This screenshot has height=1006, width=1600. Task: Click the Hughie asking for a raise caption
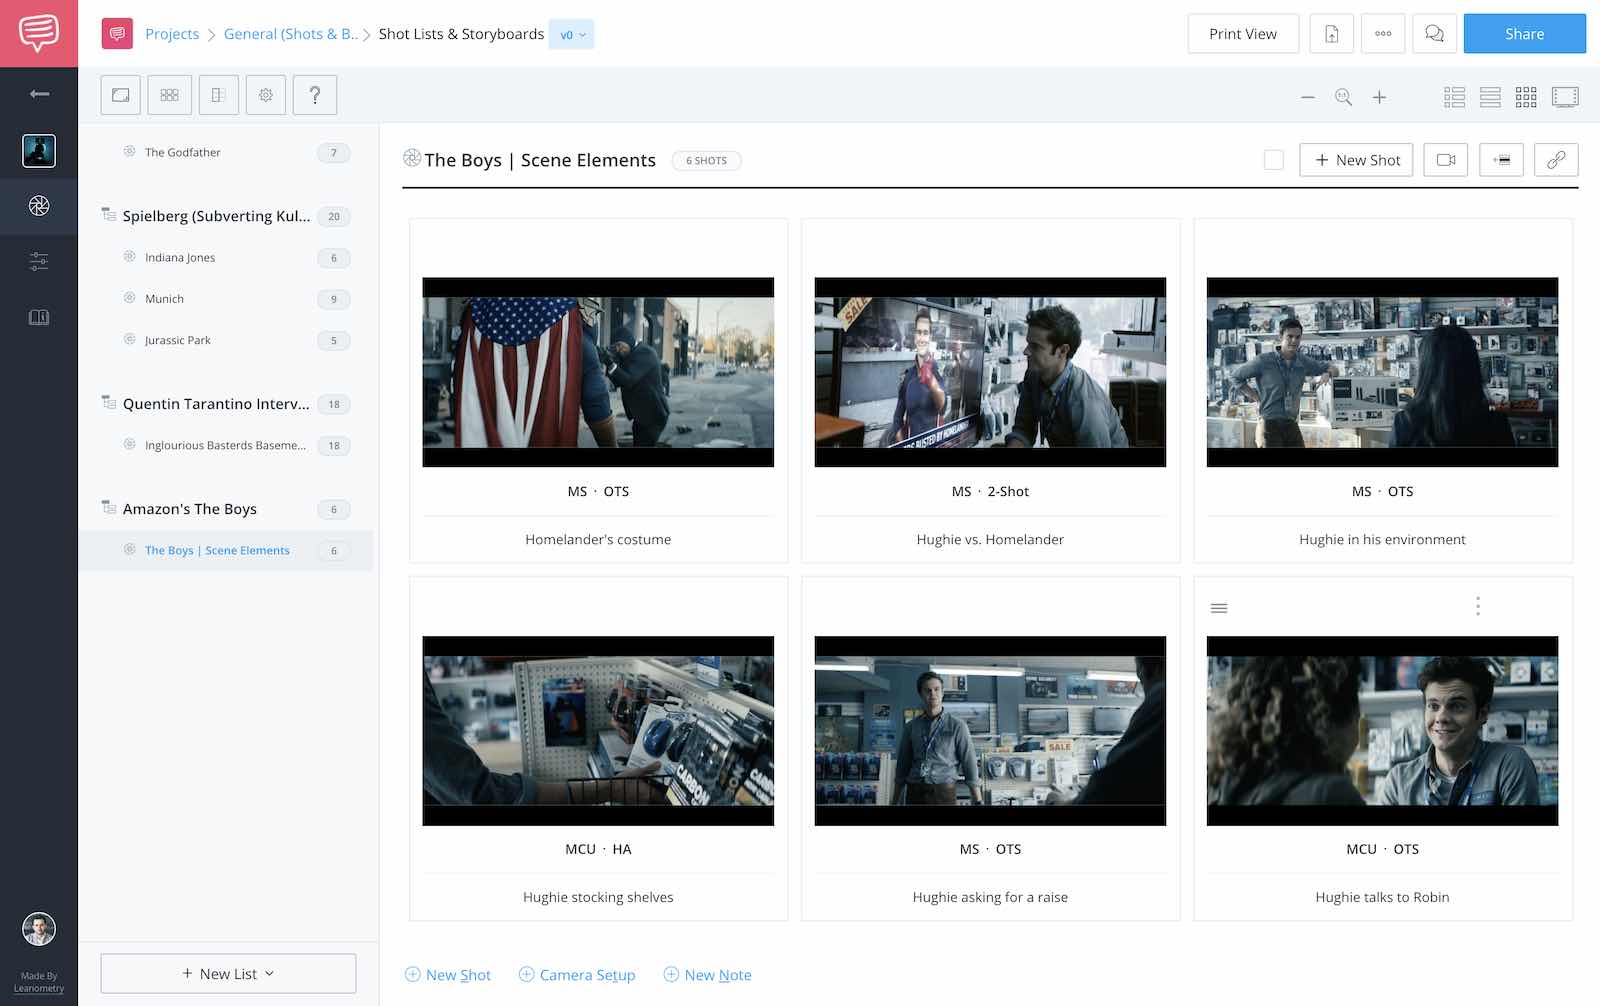[x=990, y=898]
